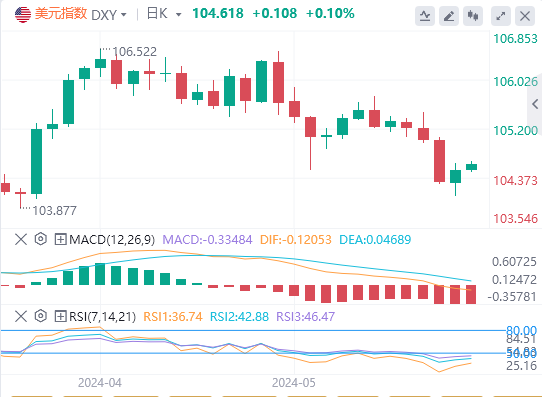This screenshot has height=397, width=542.
Task: Remove the MACD indicator panel
Action: click(21, 239)
